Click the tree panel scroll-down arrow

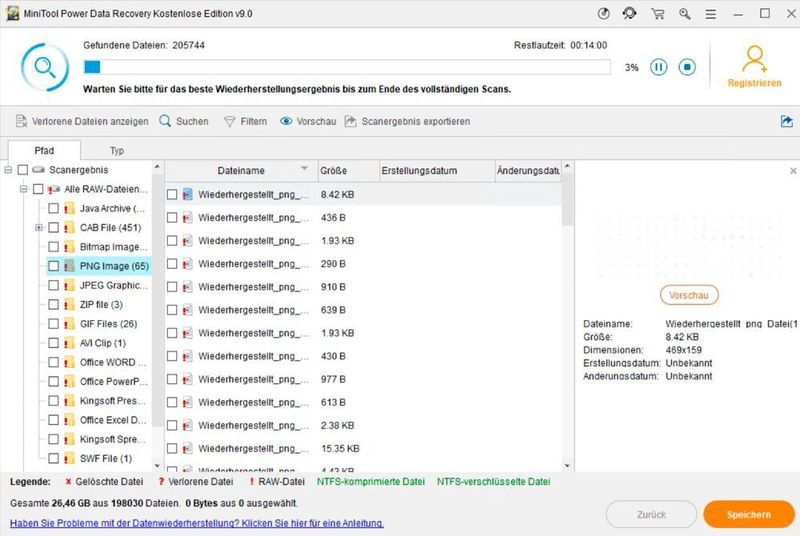coord(157,466)
